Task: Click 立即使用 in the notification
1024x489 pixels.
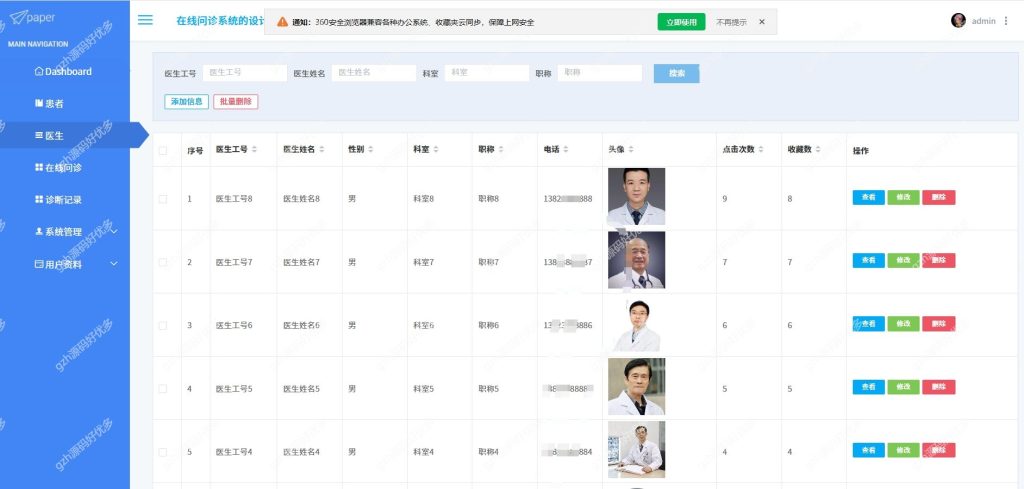Action: click(x=681, y=22)
